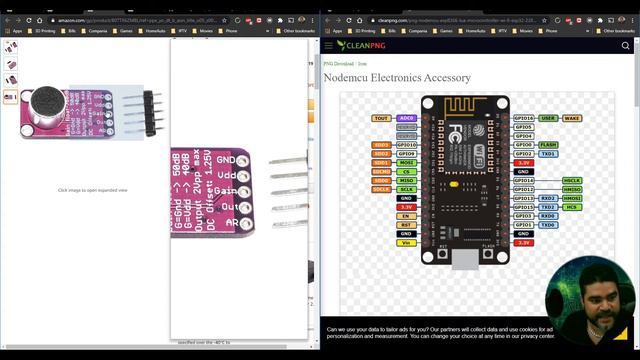Open home page in Amazon browser window
The image size is (640, 360).
[x=40, y=20]
